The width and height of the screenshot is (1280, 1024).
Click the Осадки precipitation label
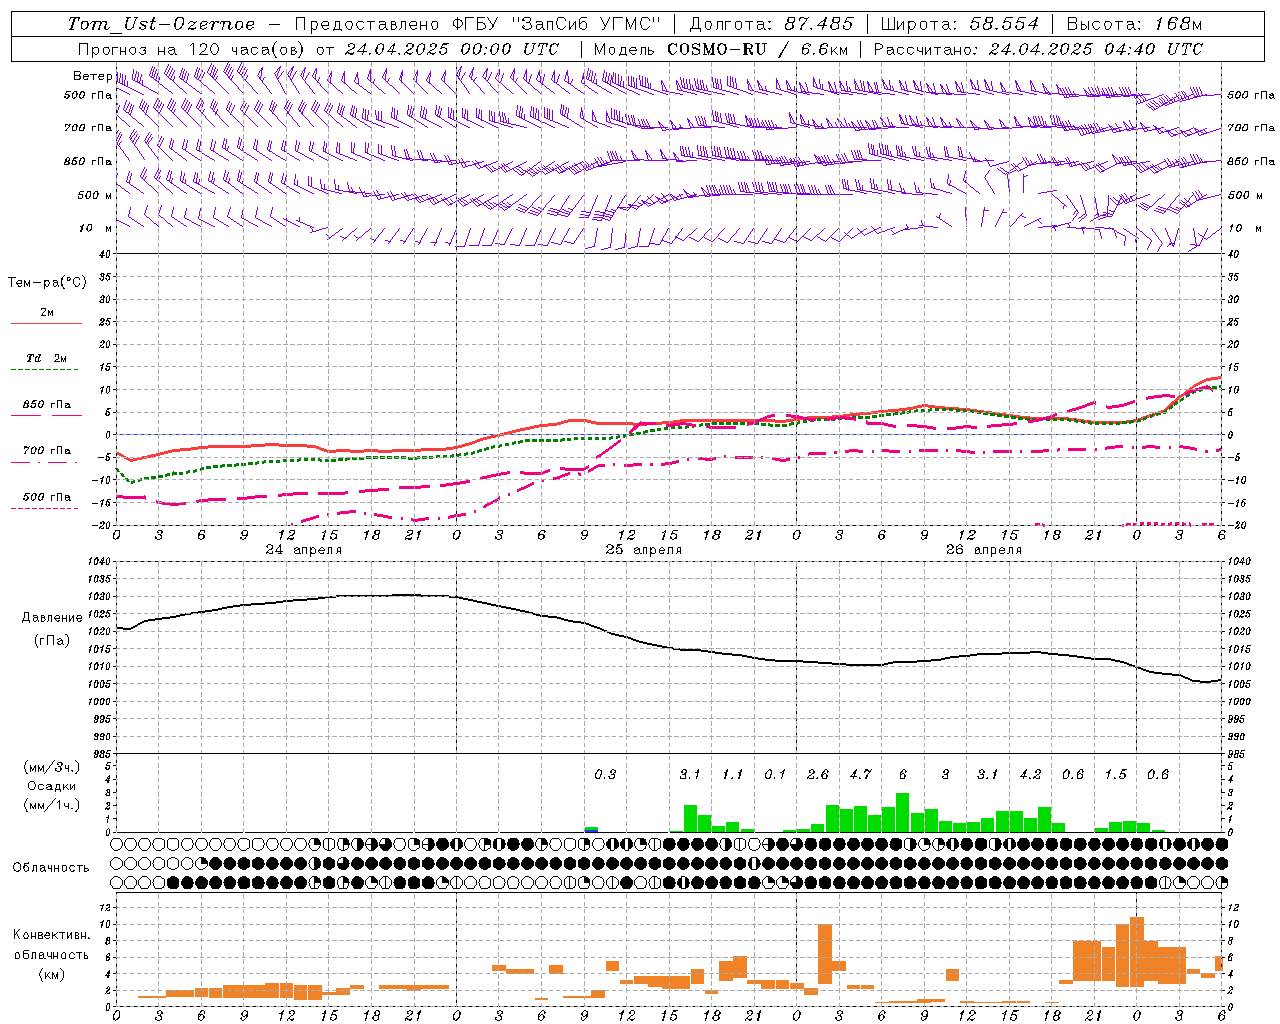pos(51,787)
